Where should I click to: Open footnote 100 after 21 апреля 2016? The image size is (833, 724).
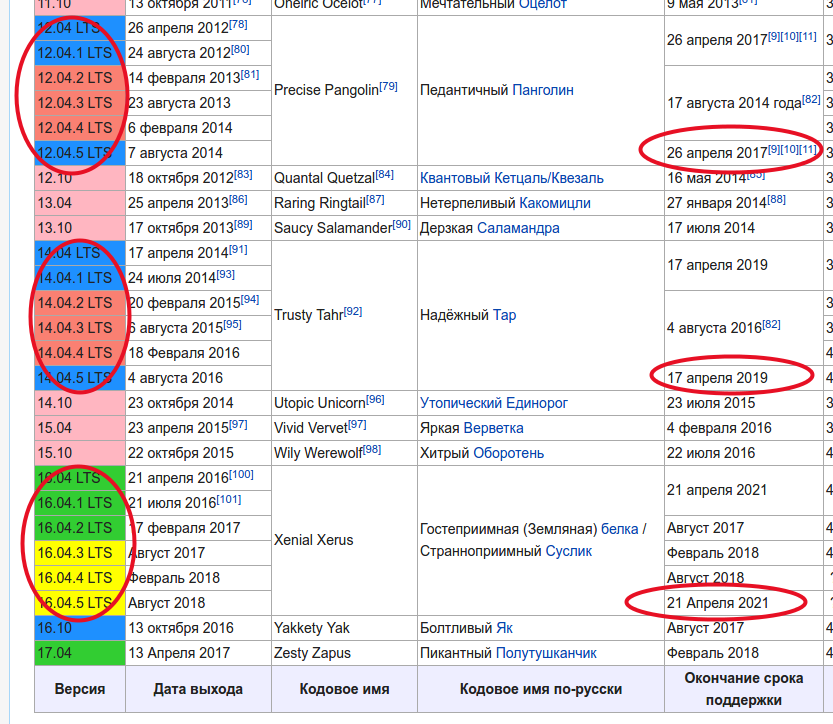[x=241, y=474]
